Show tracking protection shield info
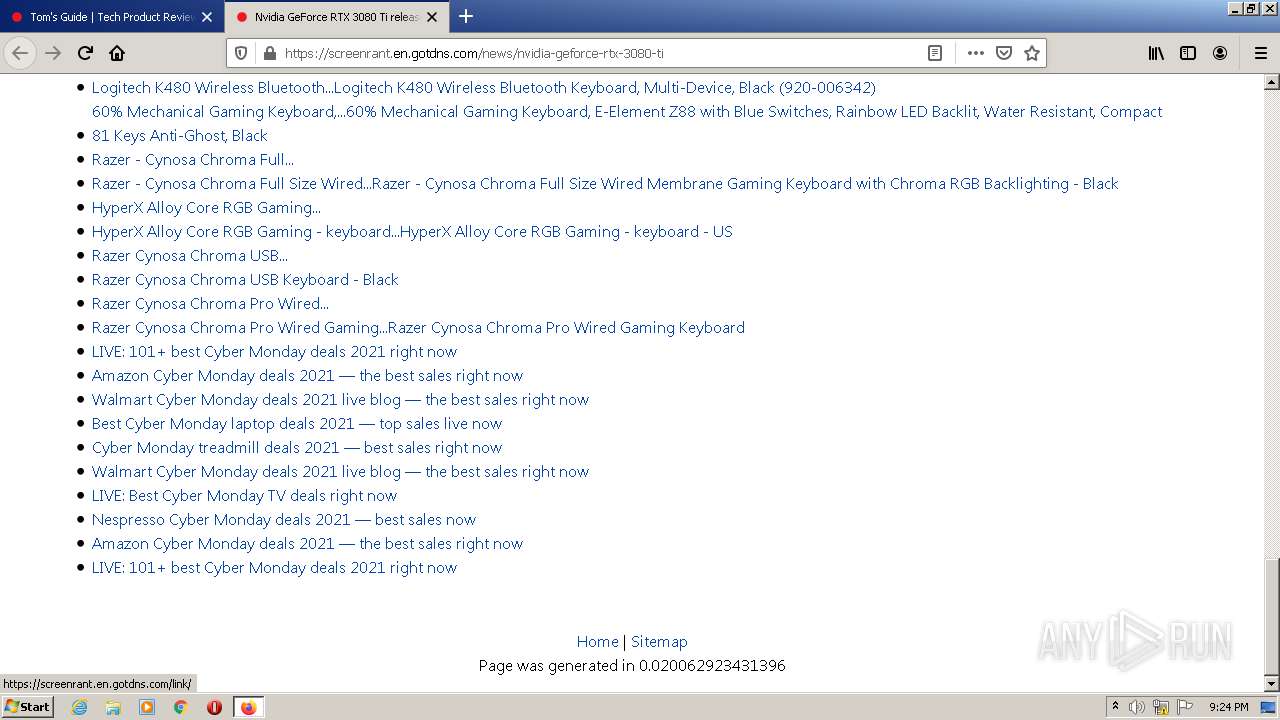The image size is (1280, 720). coord(240,53)
